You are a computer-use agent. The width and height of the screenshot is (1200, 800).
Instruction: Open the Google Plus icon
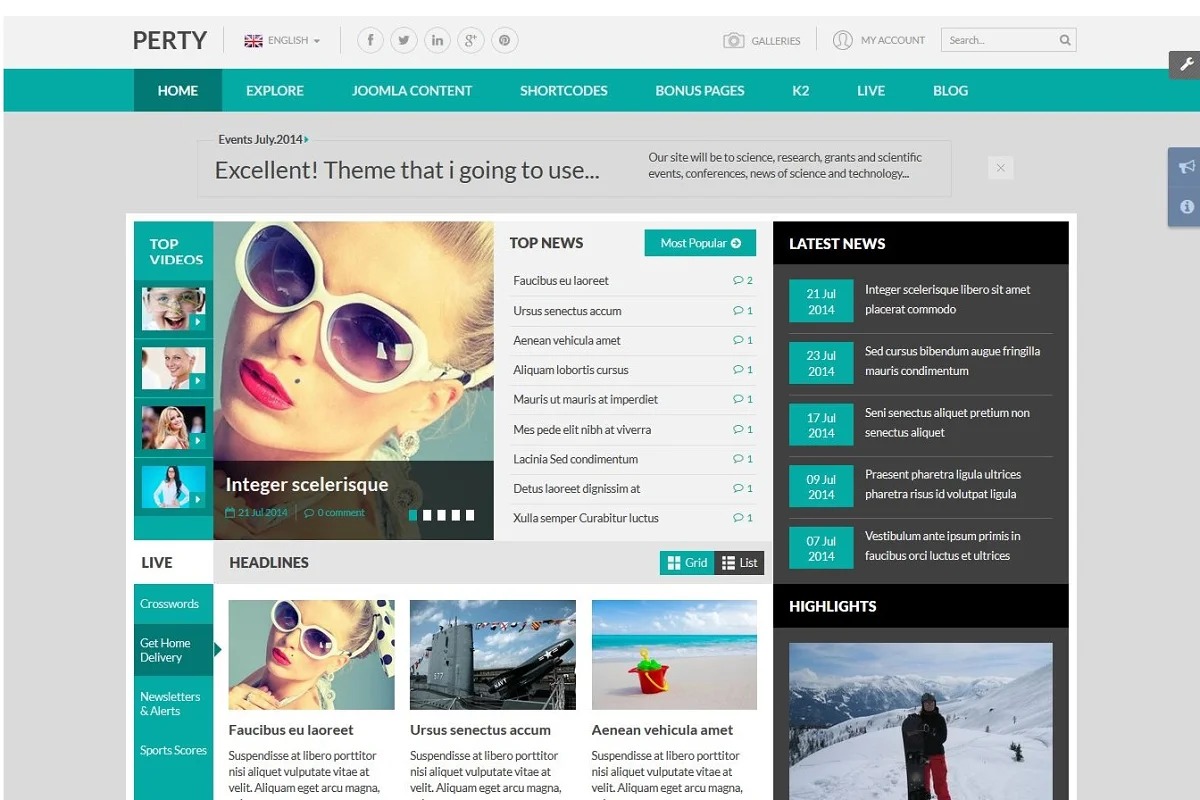point(471,41)
